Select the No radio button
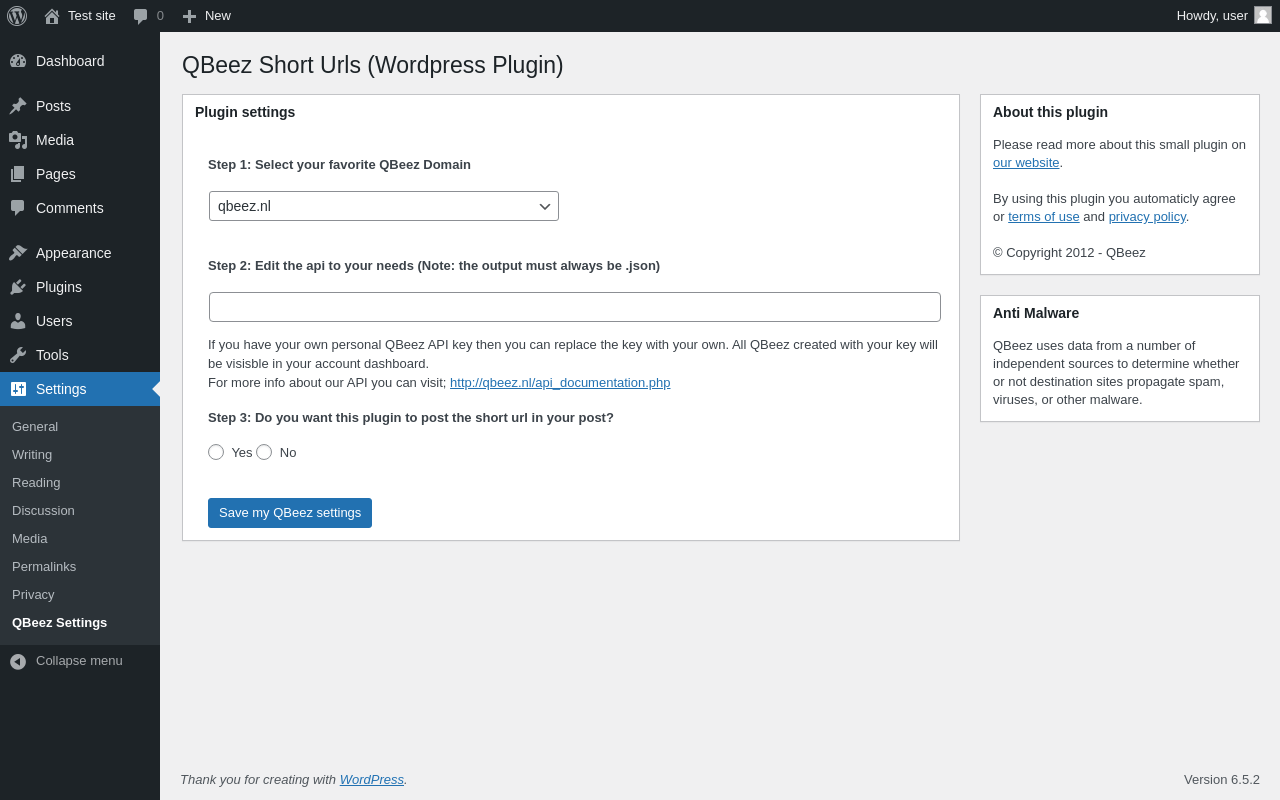This screenshot has height=800, width=1280. coord(264,452)
